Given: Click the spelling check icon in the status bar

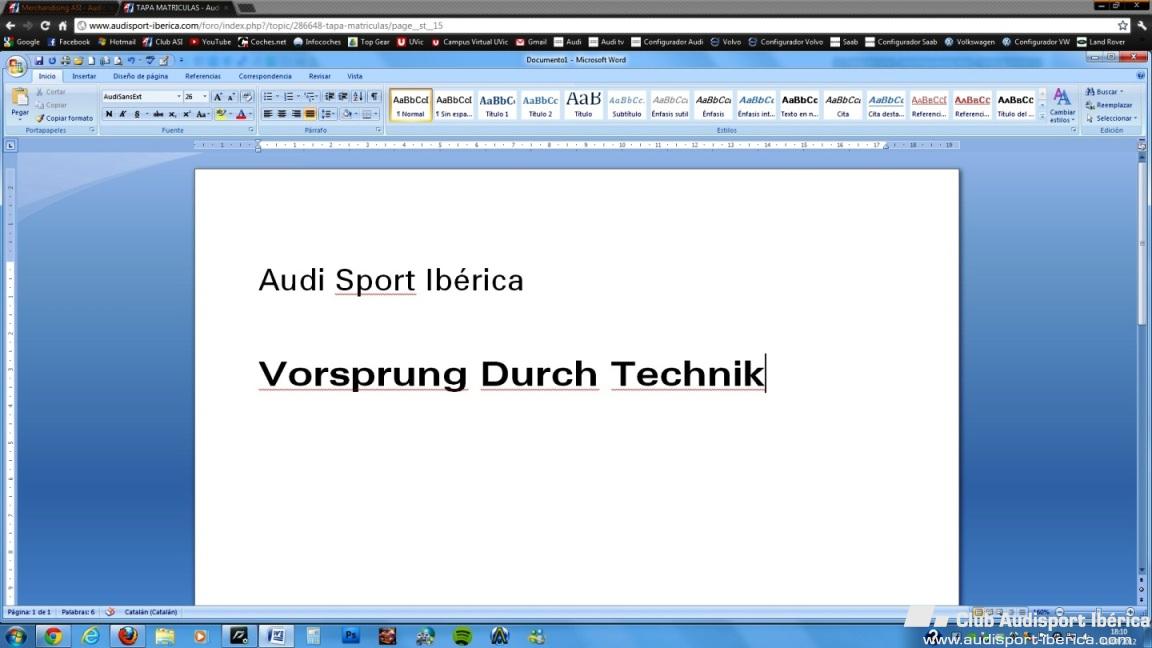Looking at the screenshot, I should click(109, 612).
